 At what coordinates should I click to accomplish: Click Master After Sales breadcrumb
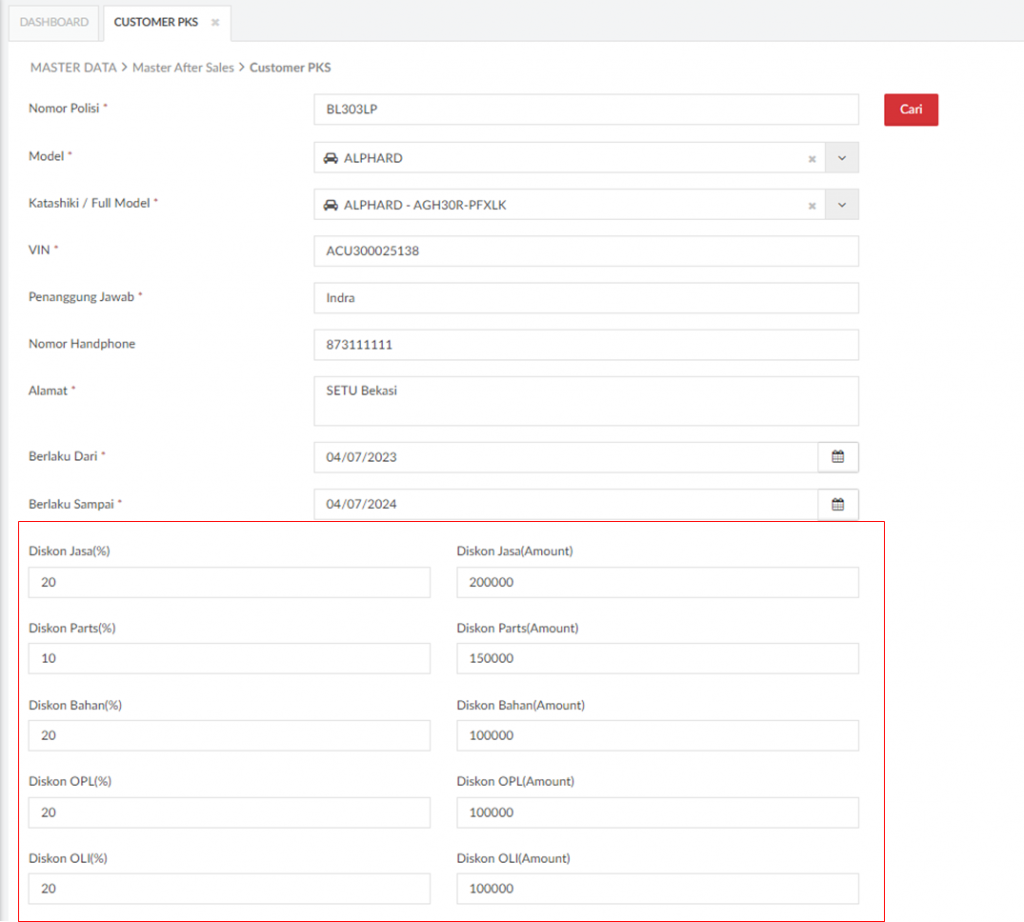[183, 68]
